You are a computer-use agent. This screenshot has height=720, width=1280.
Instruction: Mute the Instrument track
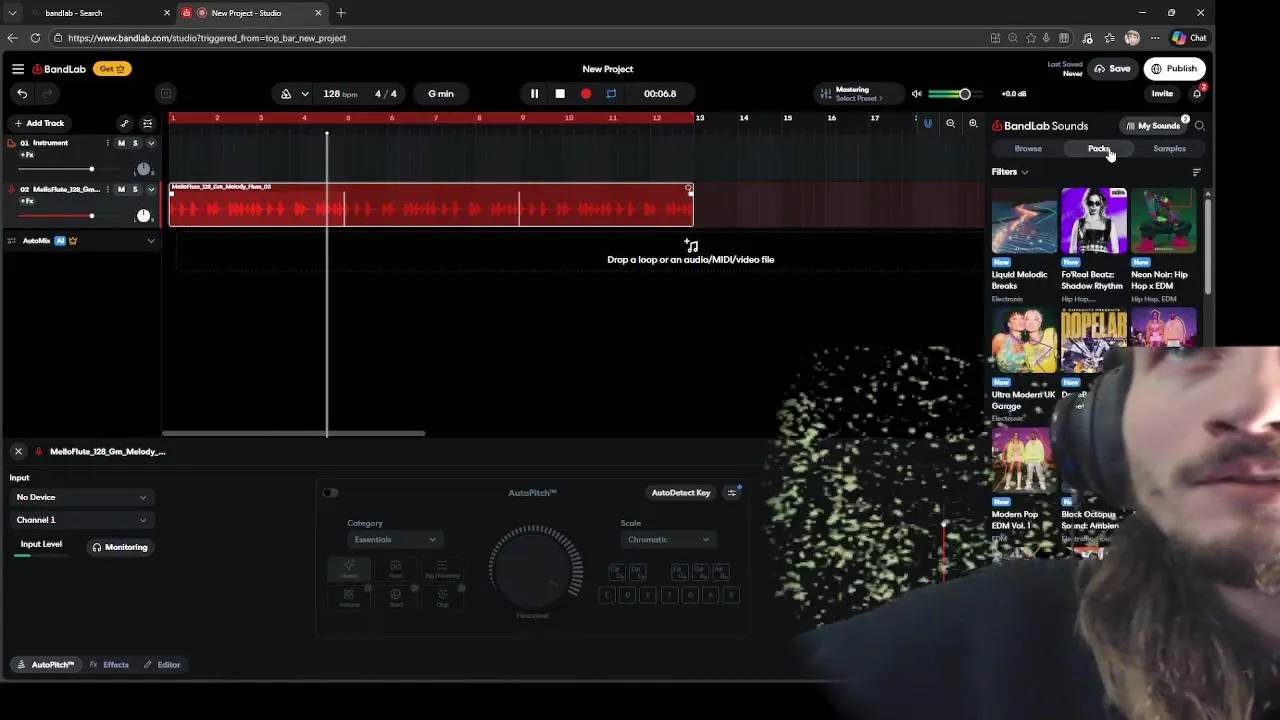122,143
